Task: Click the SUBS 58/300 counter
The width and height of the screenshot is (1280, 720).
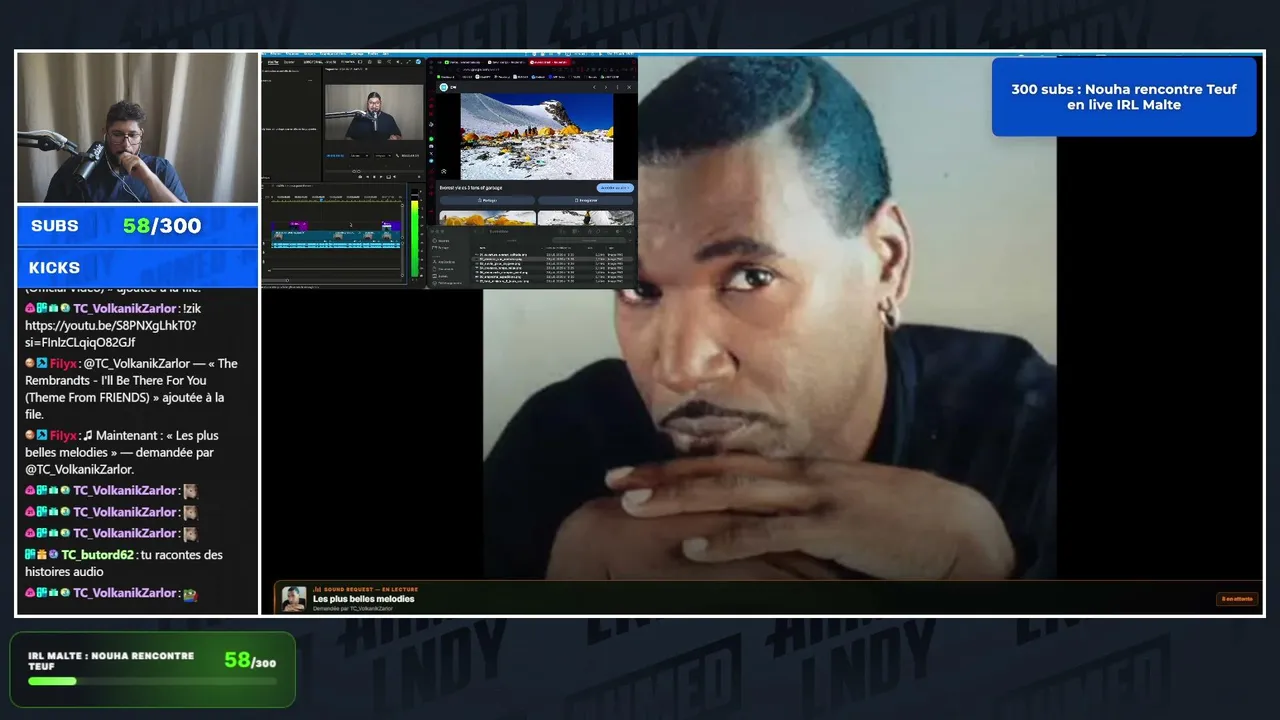Action: coord(137,226)
